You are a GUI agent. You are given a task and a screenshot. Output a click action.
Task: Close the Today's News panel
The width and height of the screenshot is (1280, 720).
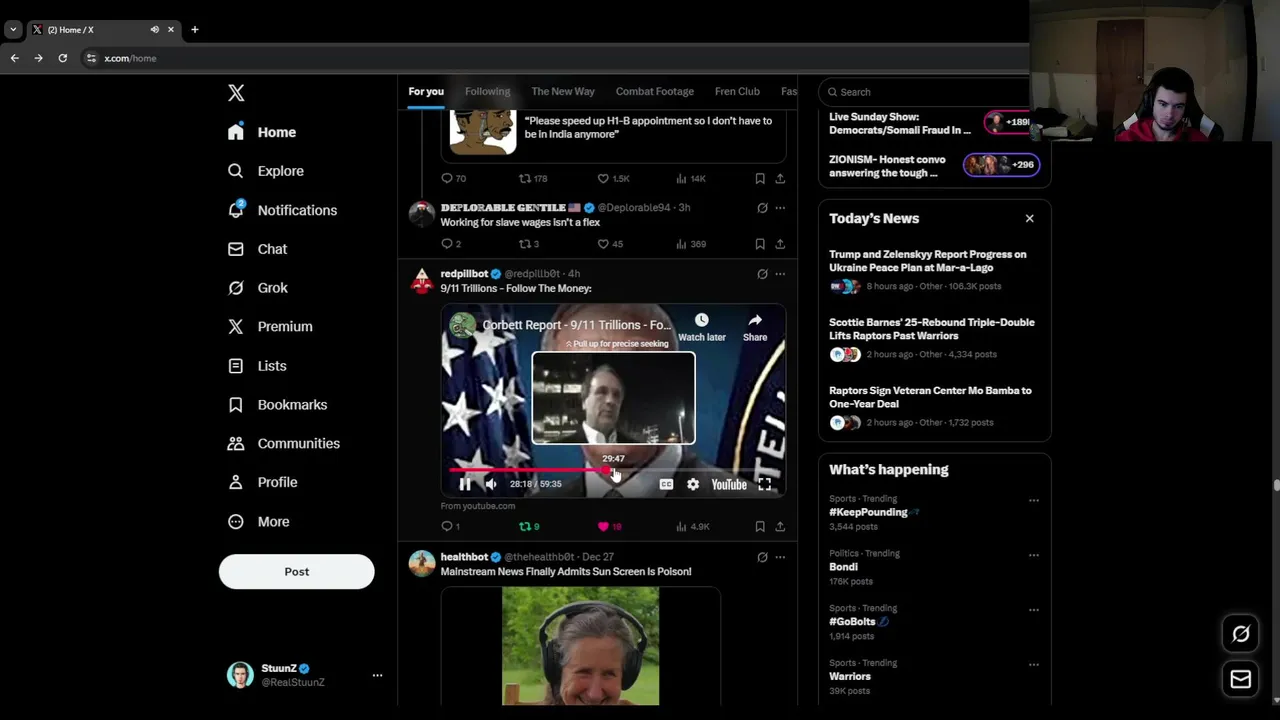tap(1029, 218)
